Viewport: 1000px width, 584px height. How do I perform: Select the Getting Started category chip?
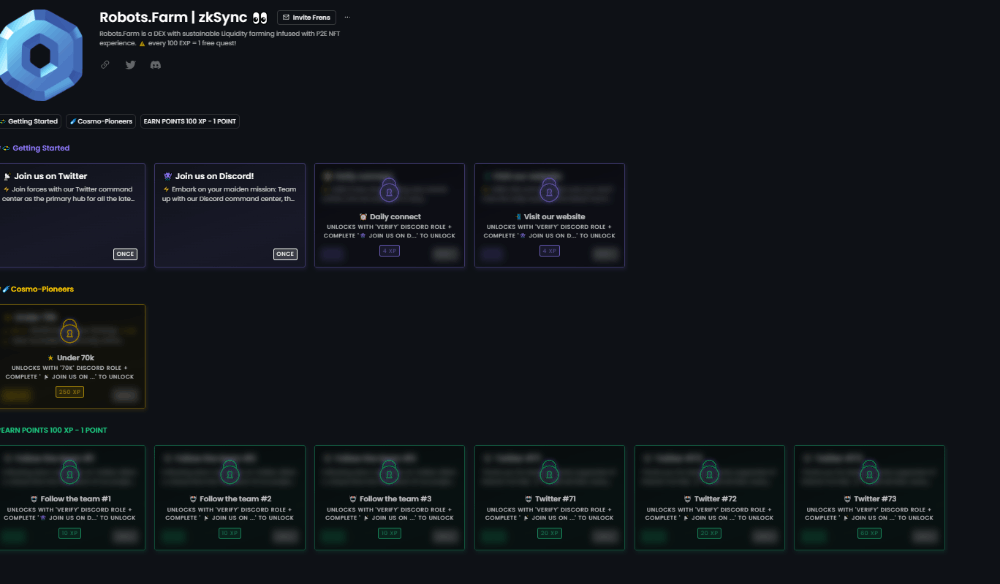click(x=30, y=121)
